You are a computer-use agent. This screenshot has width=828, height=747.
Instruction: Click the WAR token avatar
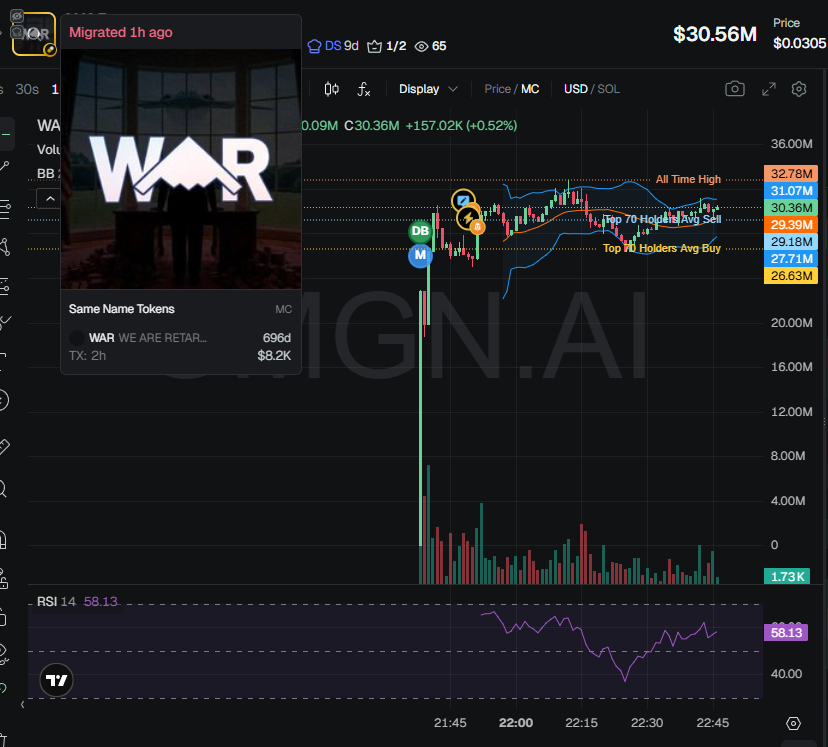click(34, 34)
